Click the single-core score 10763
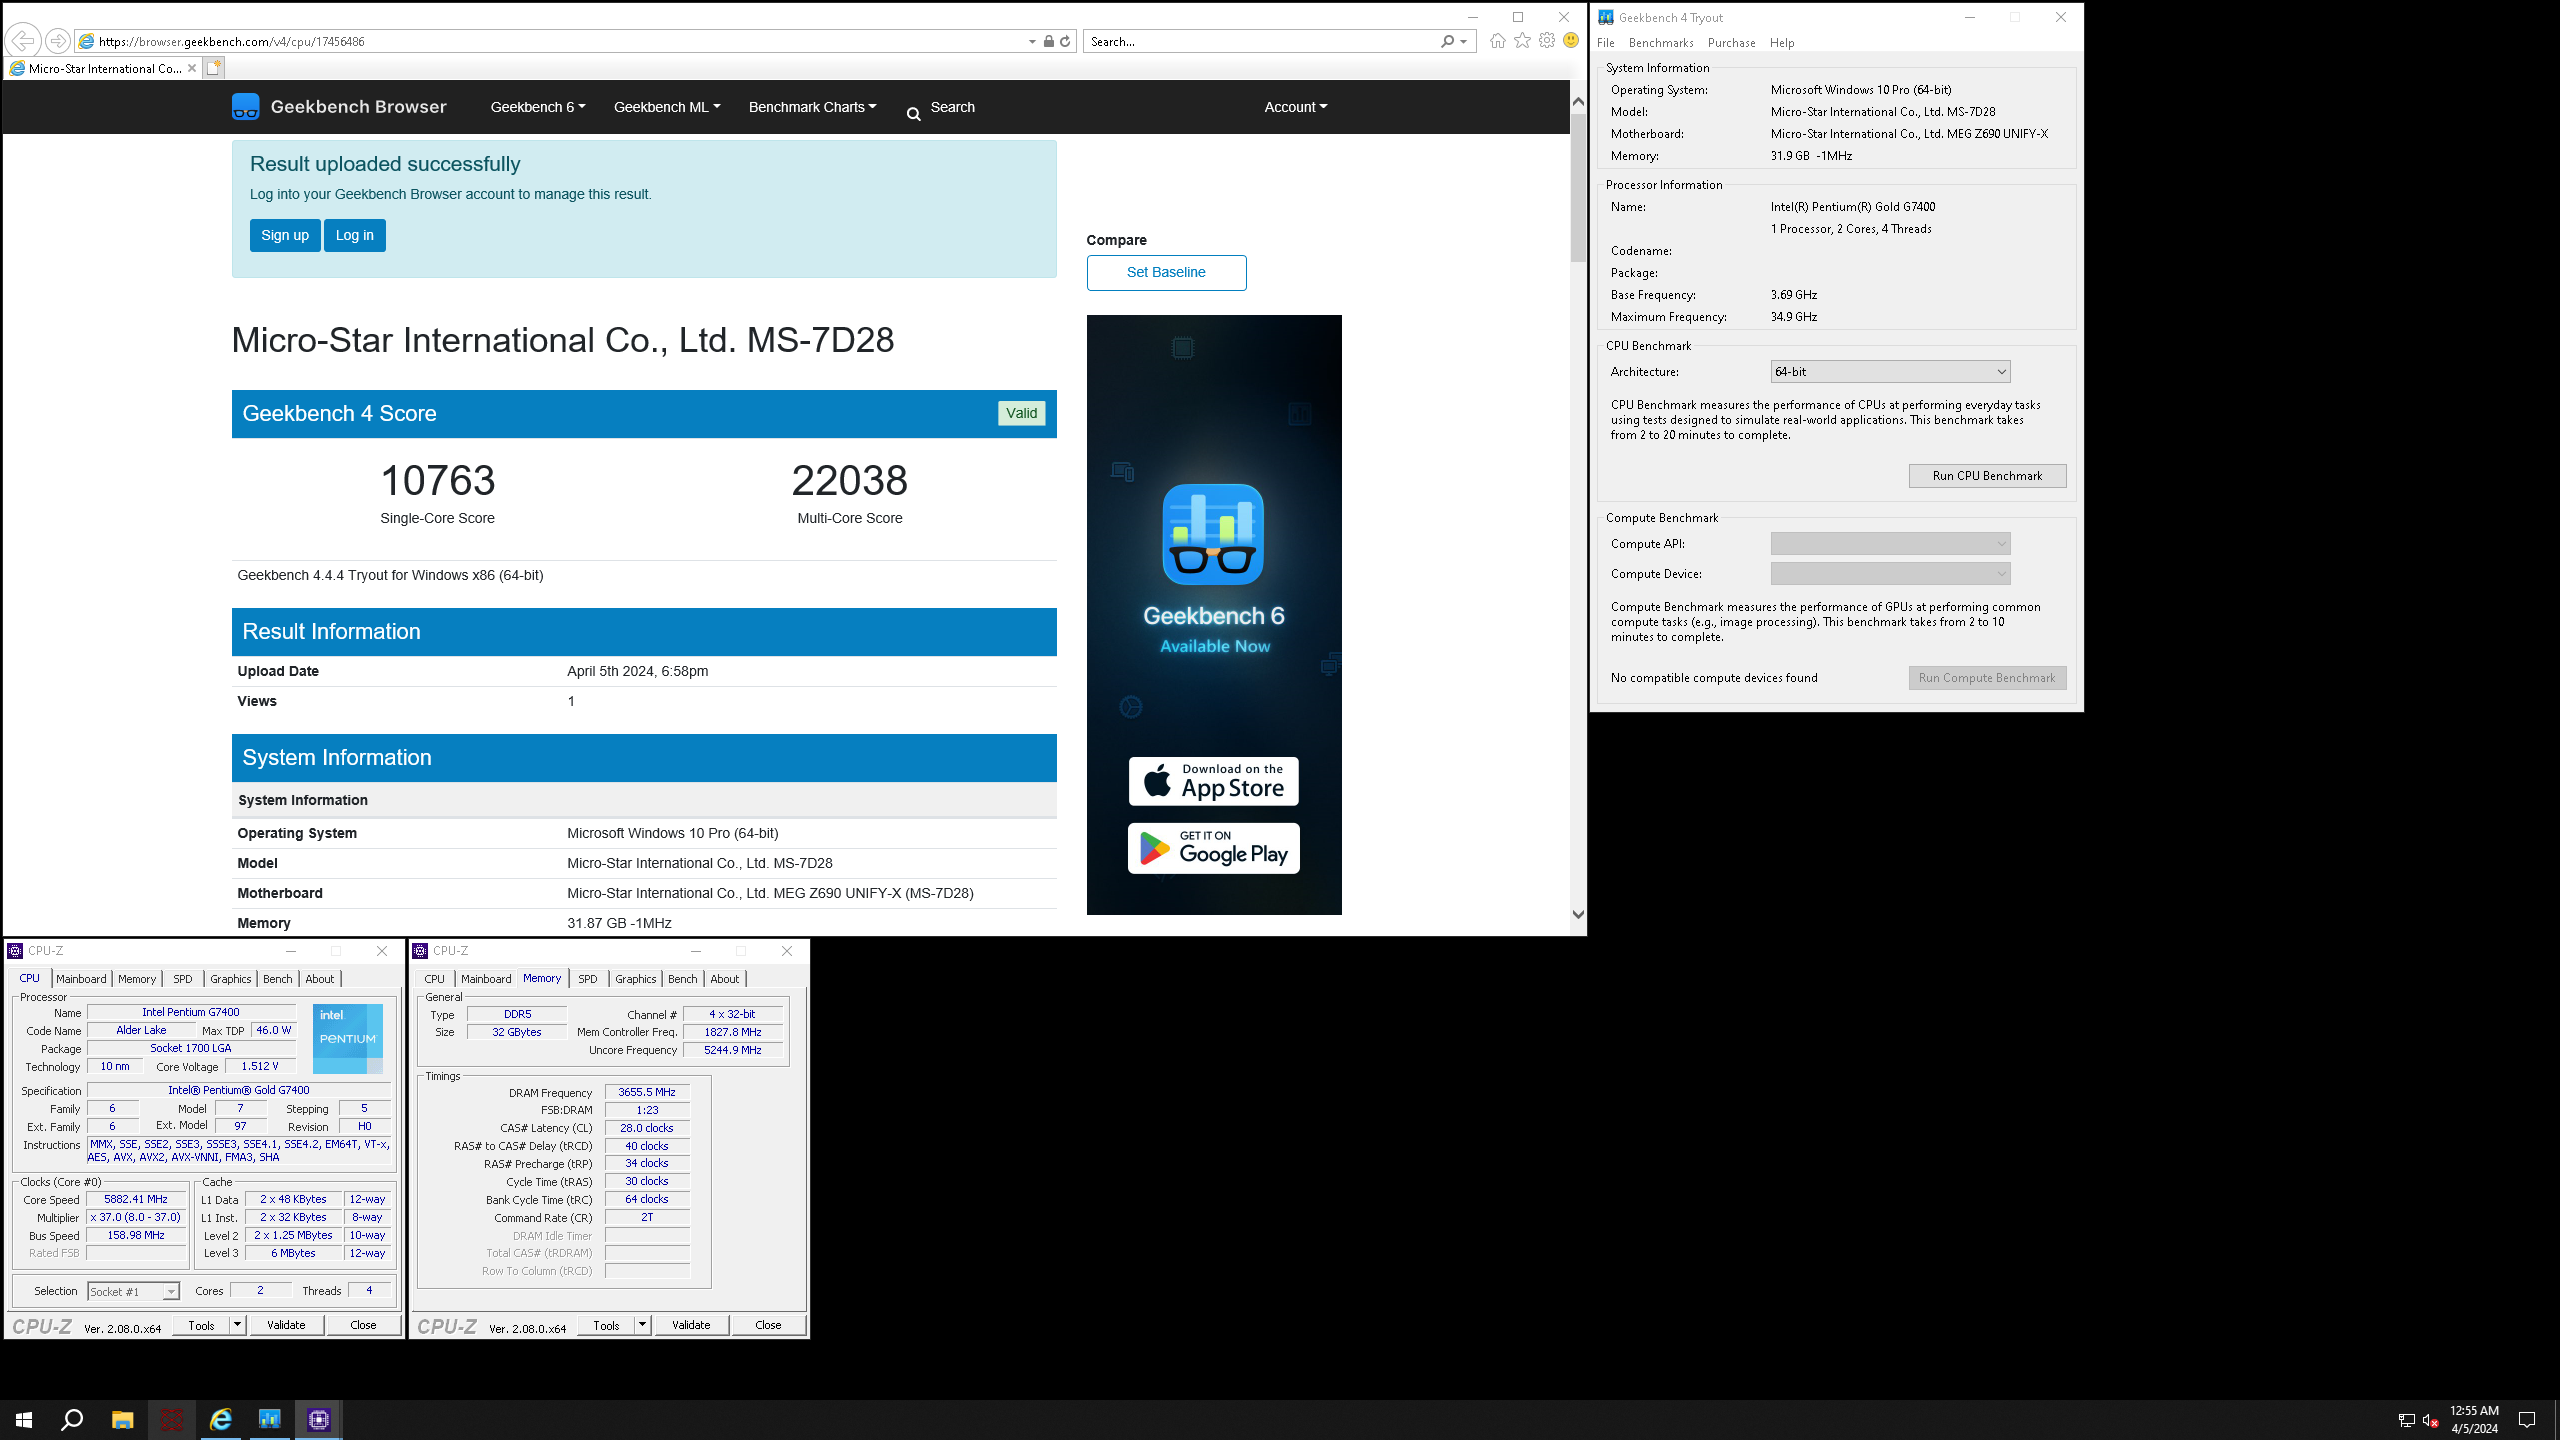The image size is (2560, 1440). click(438, 481)
